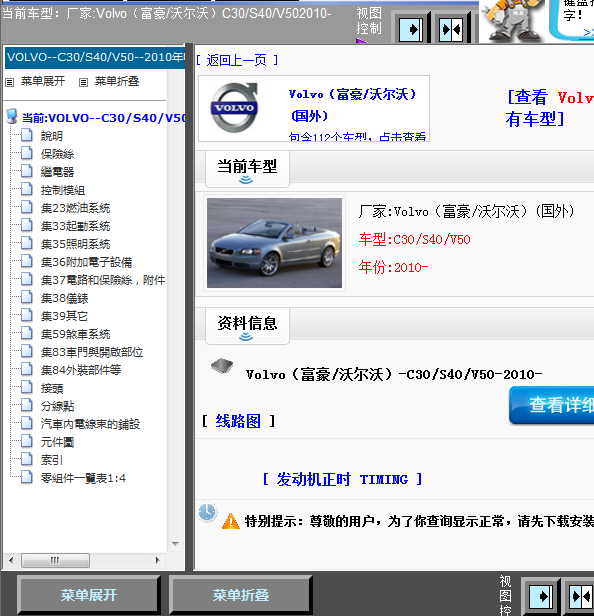Open the 集84外裝部件等 tree item
594x616 pixels.
pos(81,370)
